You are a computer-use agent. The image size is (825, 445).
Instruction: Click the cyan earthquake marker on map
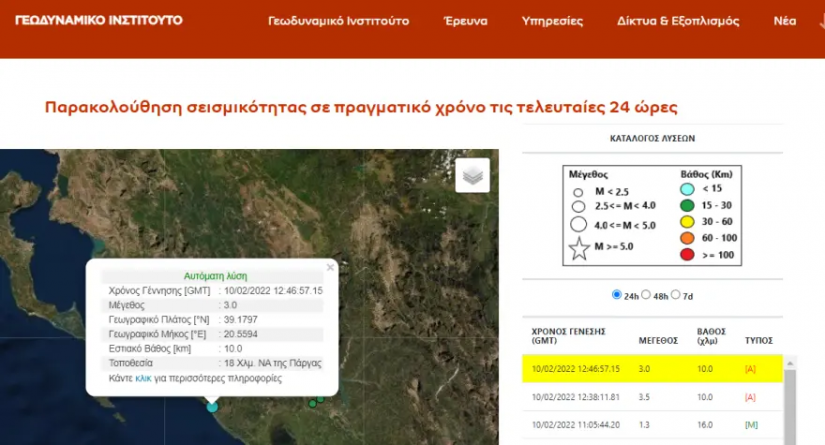point(212,407)
